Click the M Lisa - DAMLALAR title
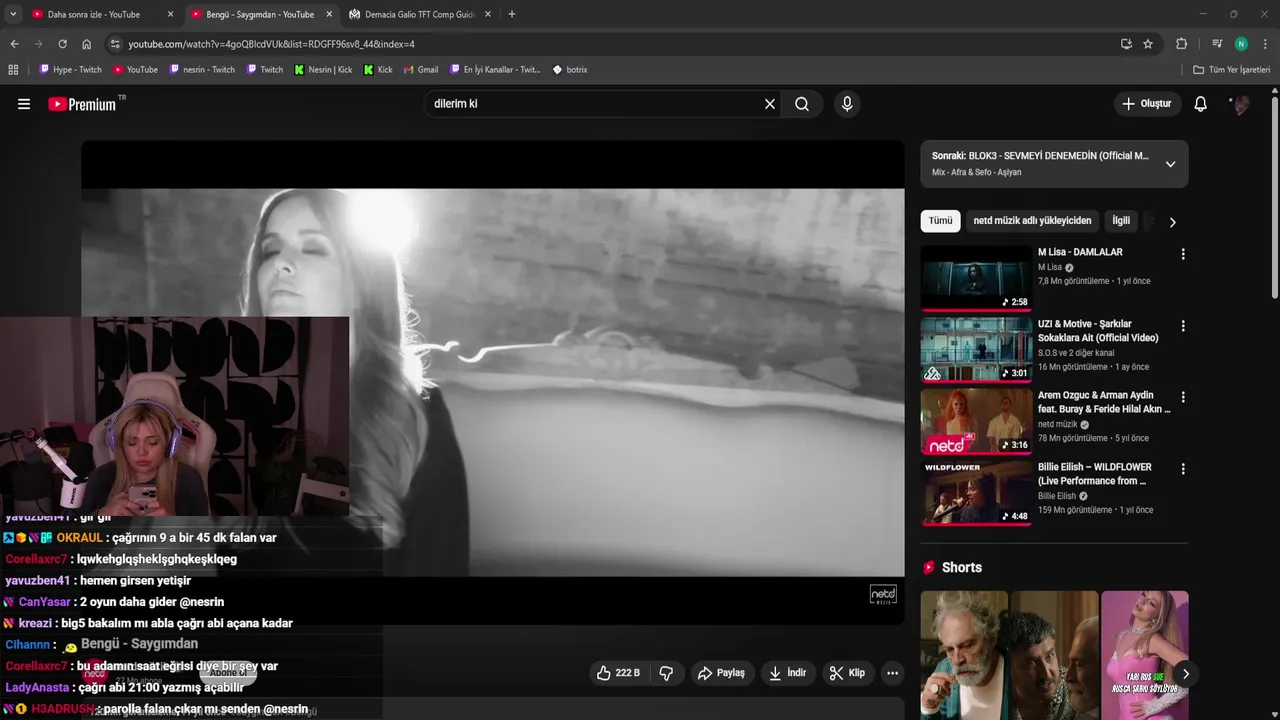Image resolution: width=1280 pixels, height=720 pixels. tap(1080, 252)
